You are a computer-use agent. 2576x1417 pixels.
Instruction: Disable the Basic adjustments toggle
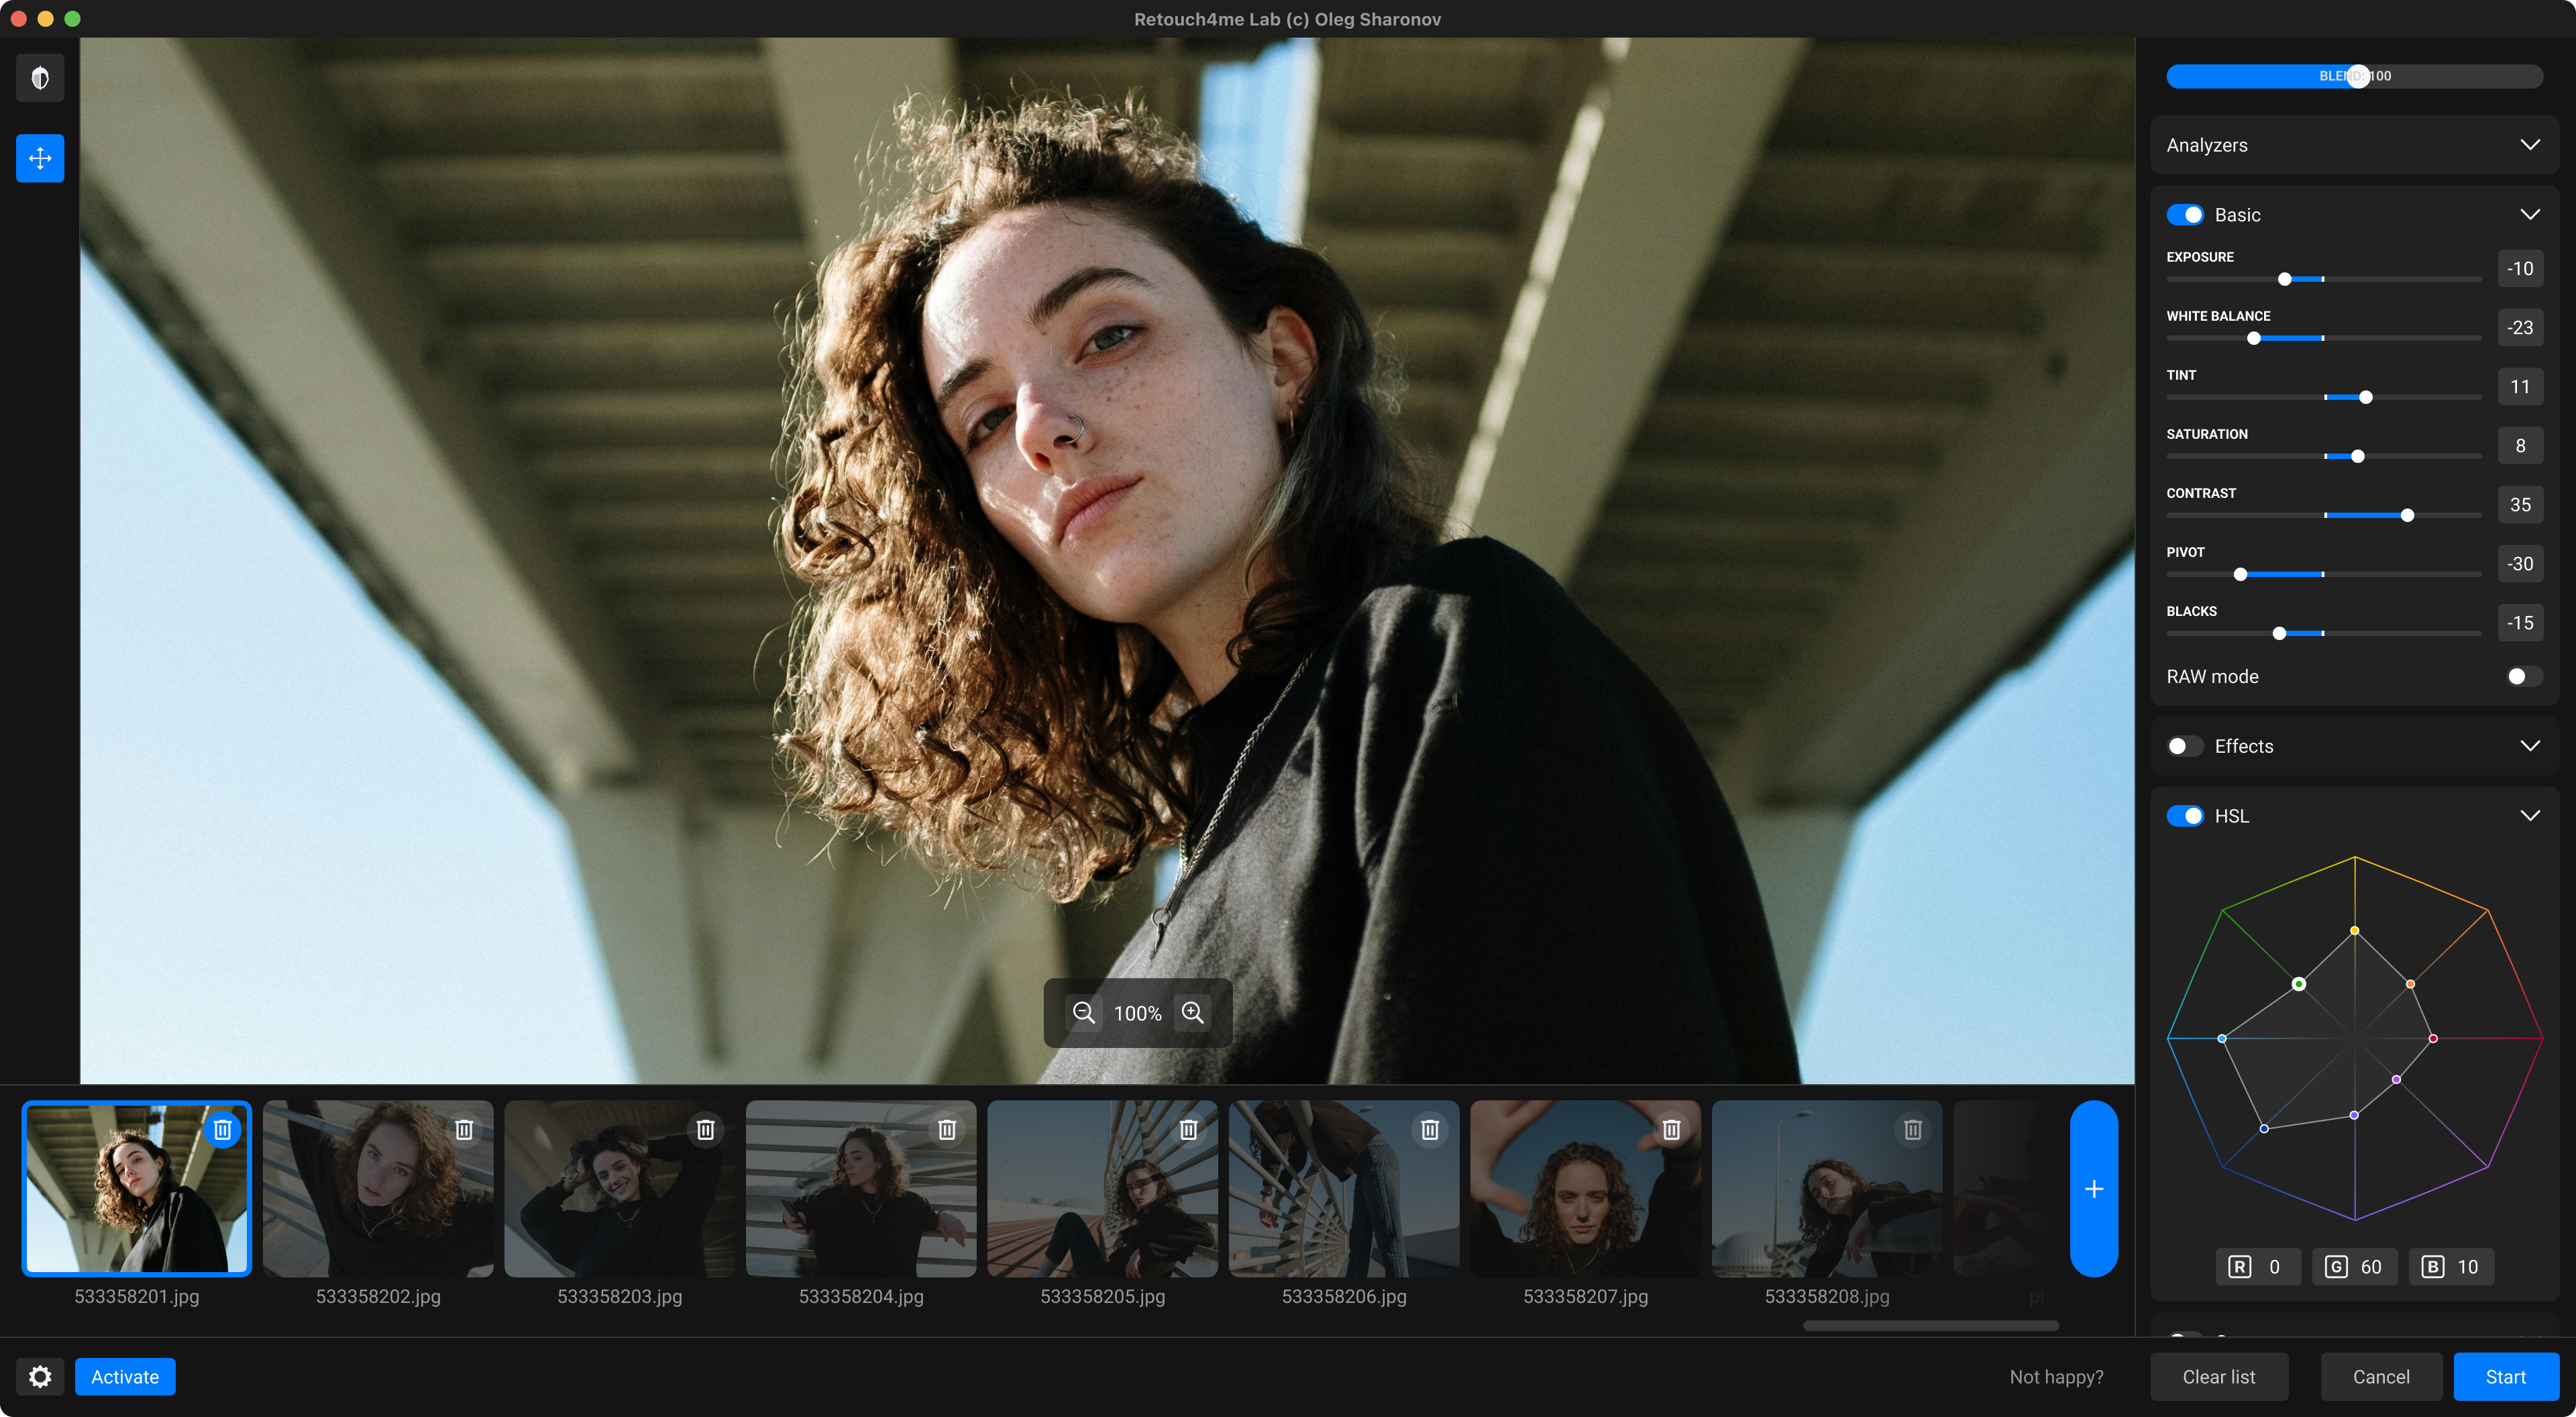[x=2185, y=214]
